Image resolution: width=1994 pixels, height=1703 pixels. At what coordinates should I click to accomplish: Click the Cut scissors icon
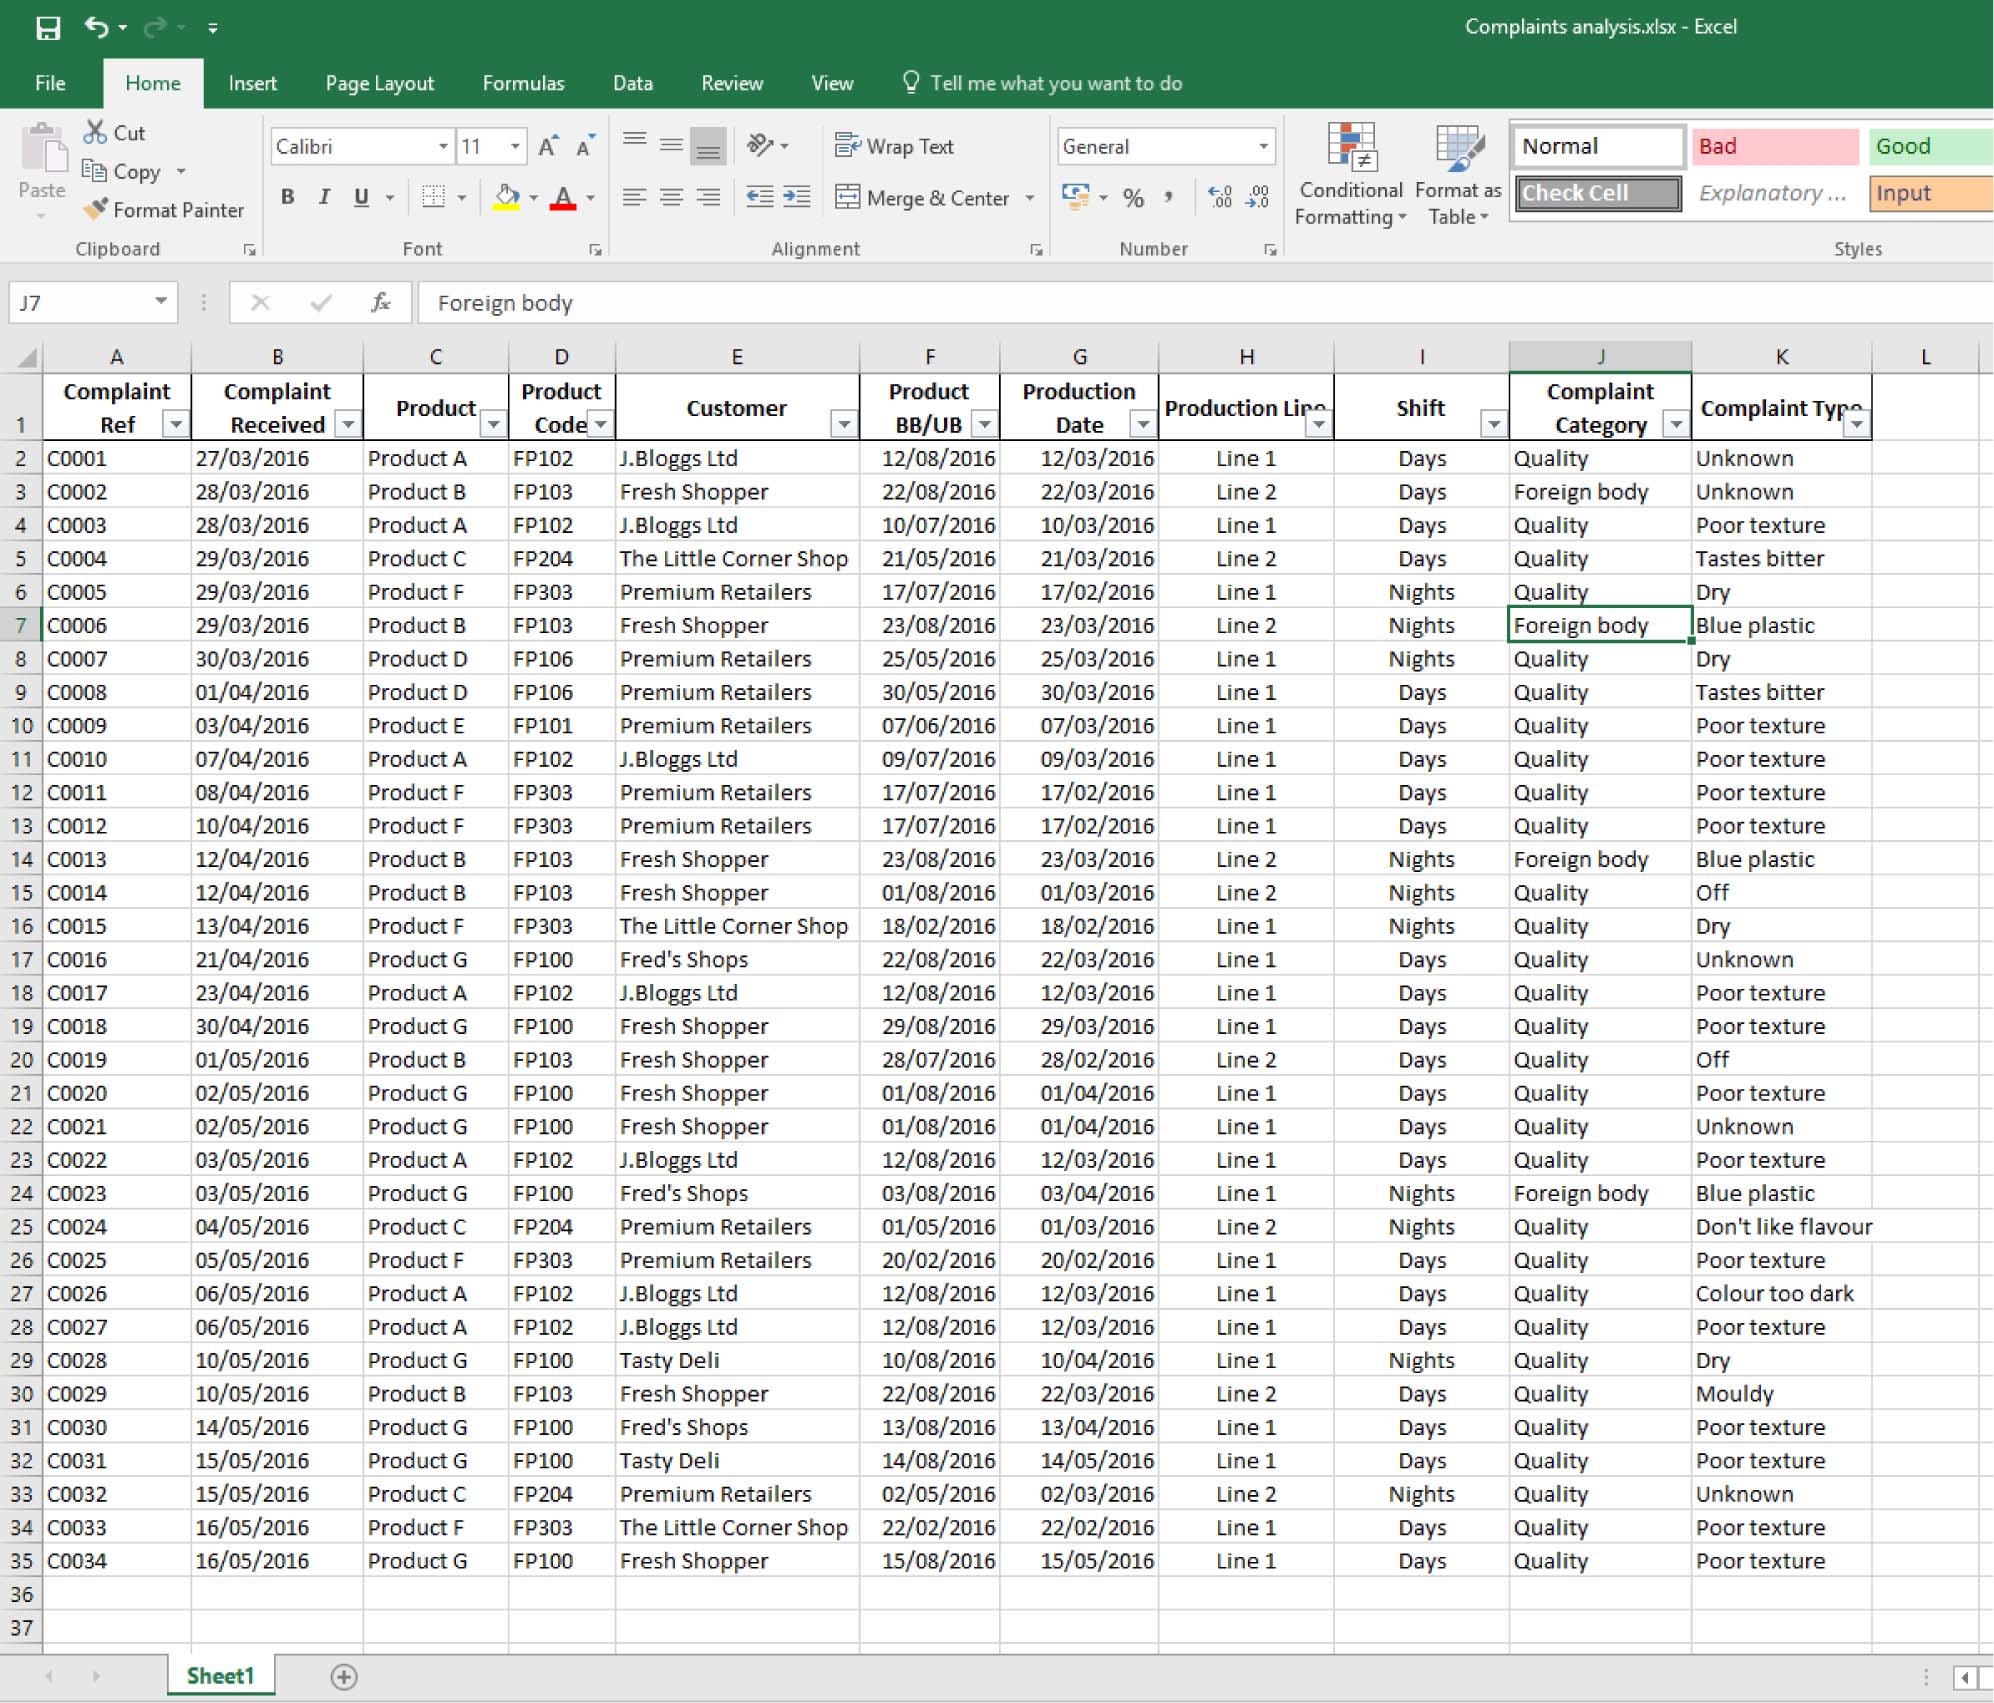[x=95, y=132]
